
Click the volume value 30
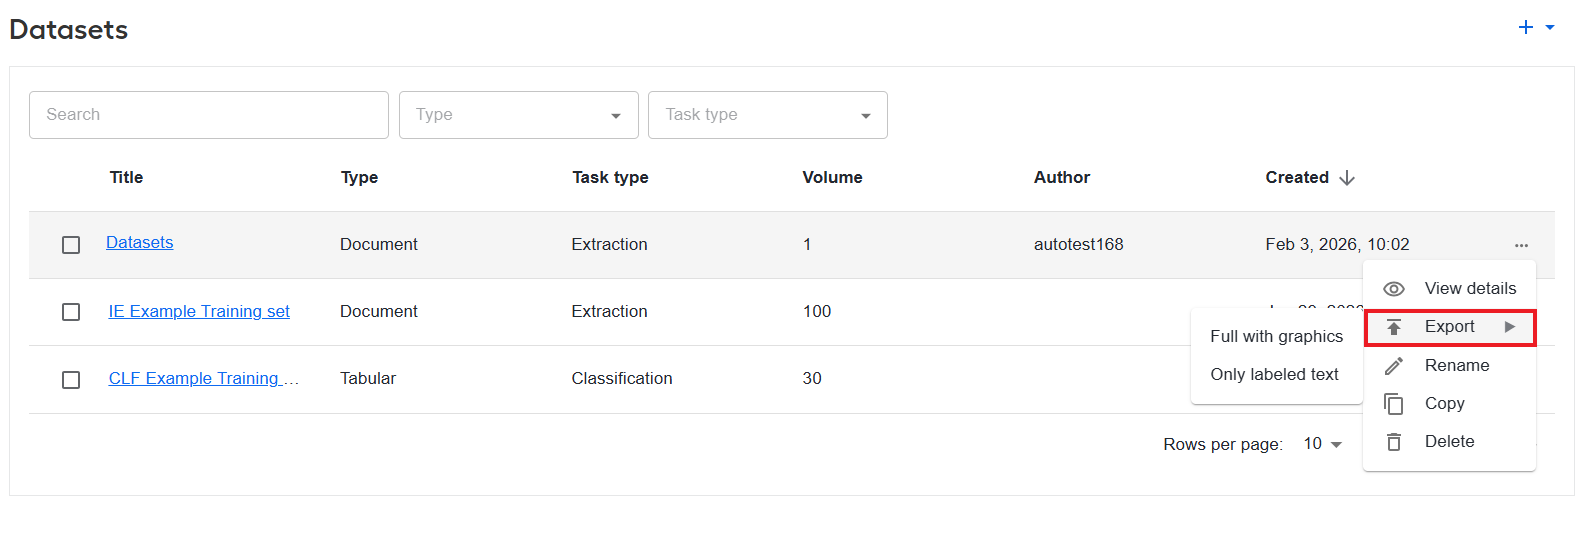tap(812, 379)
